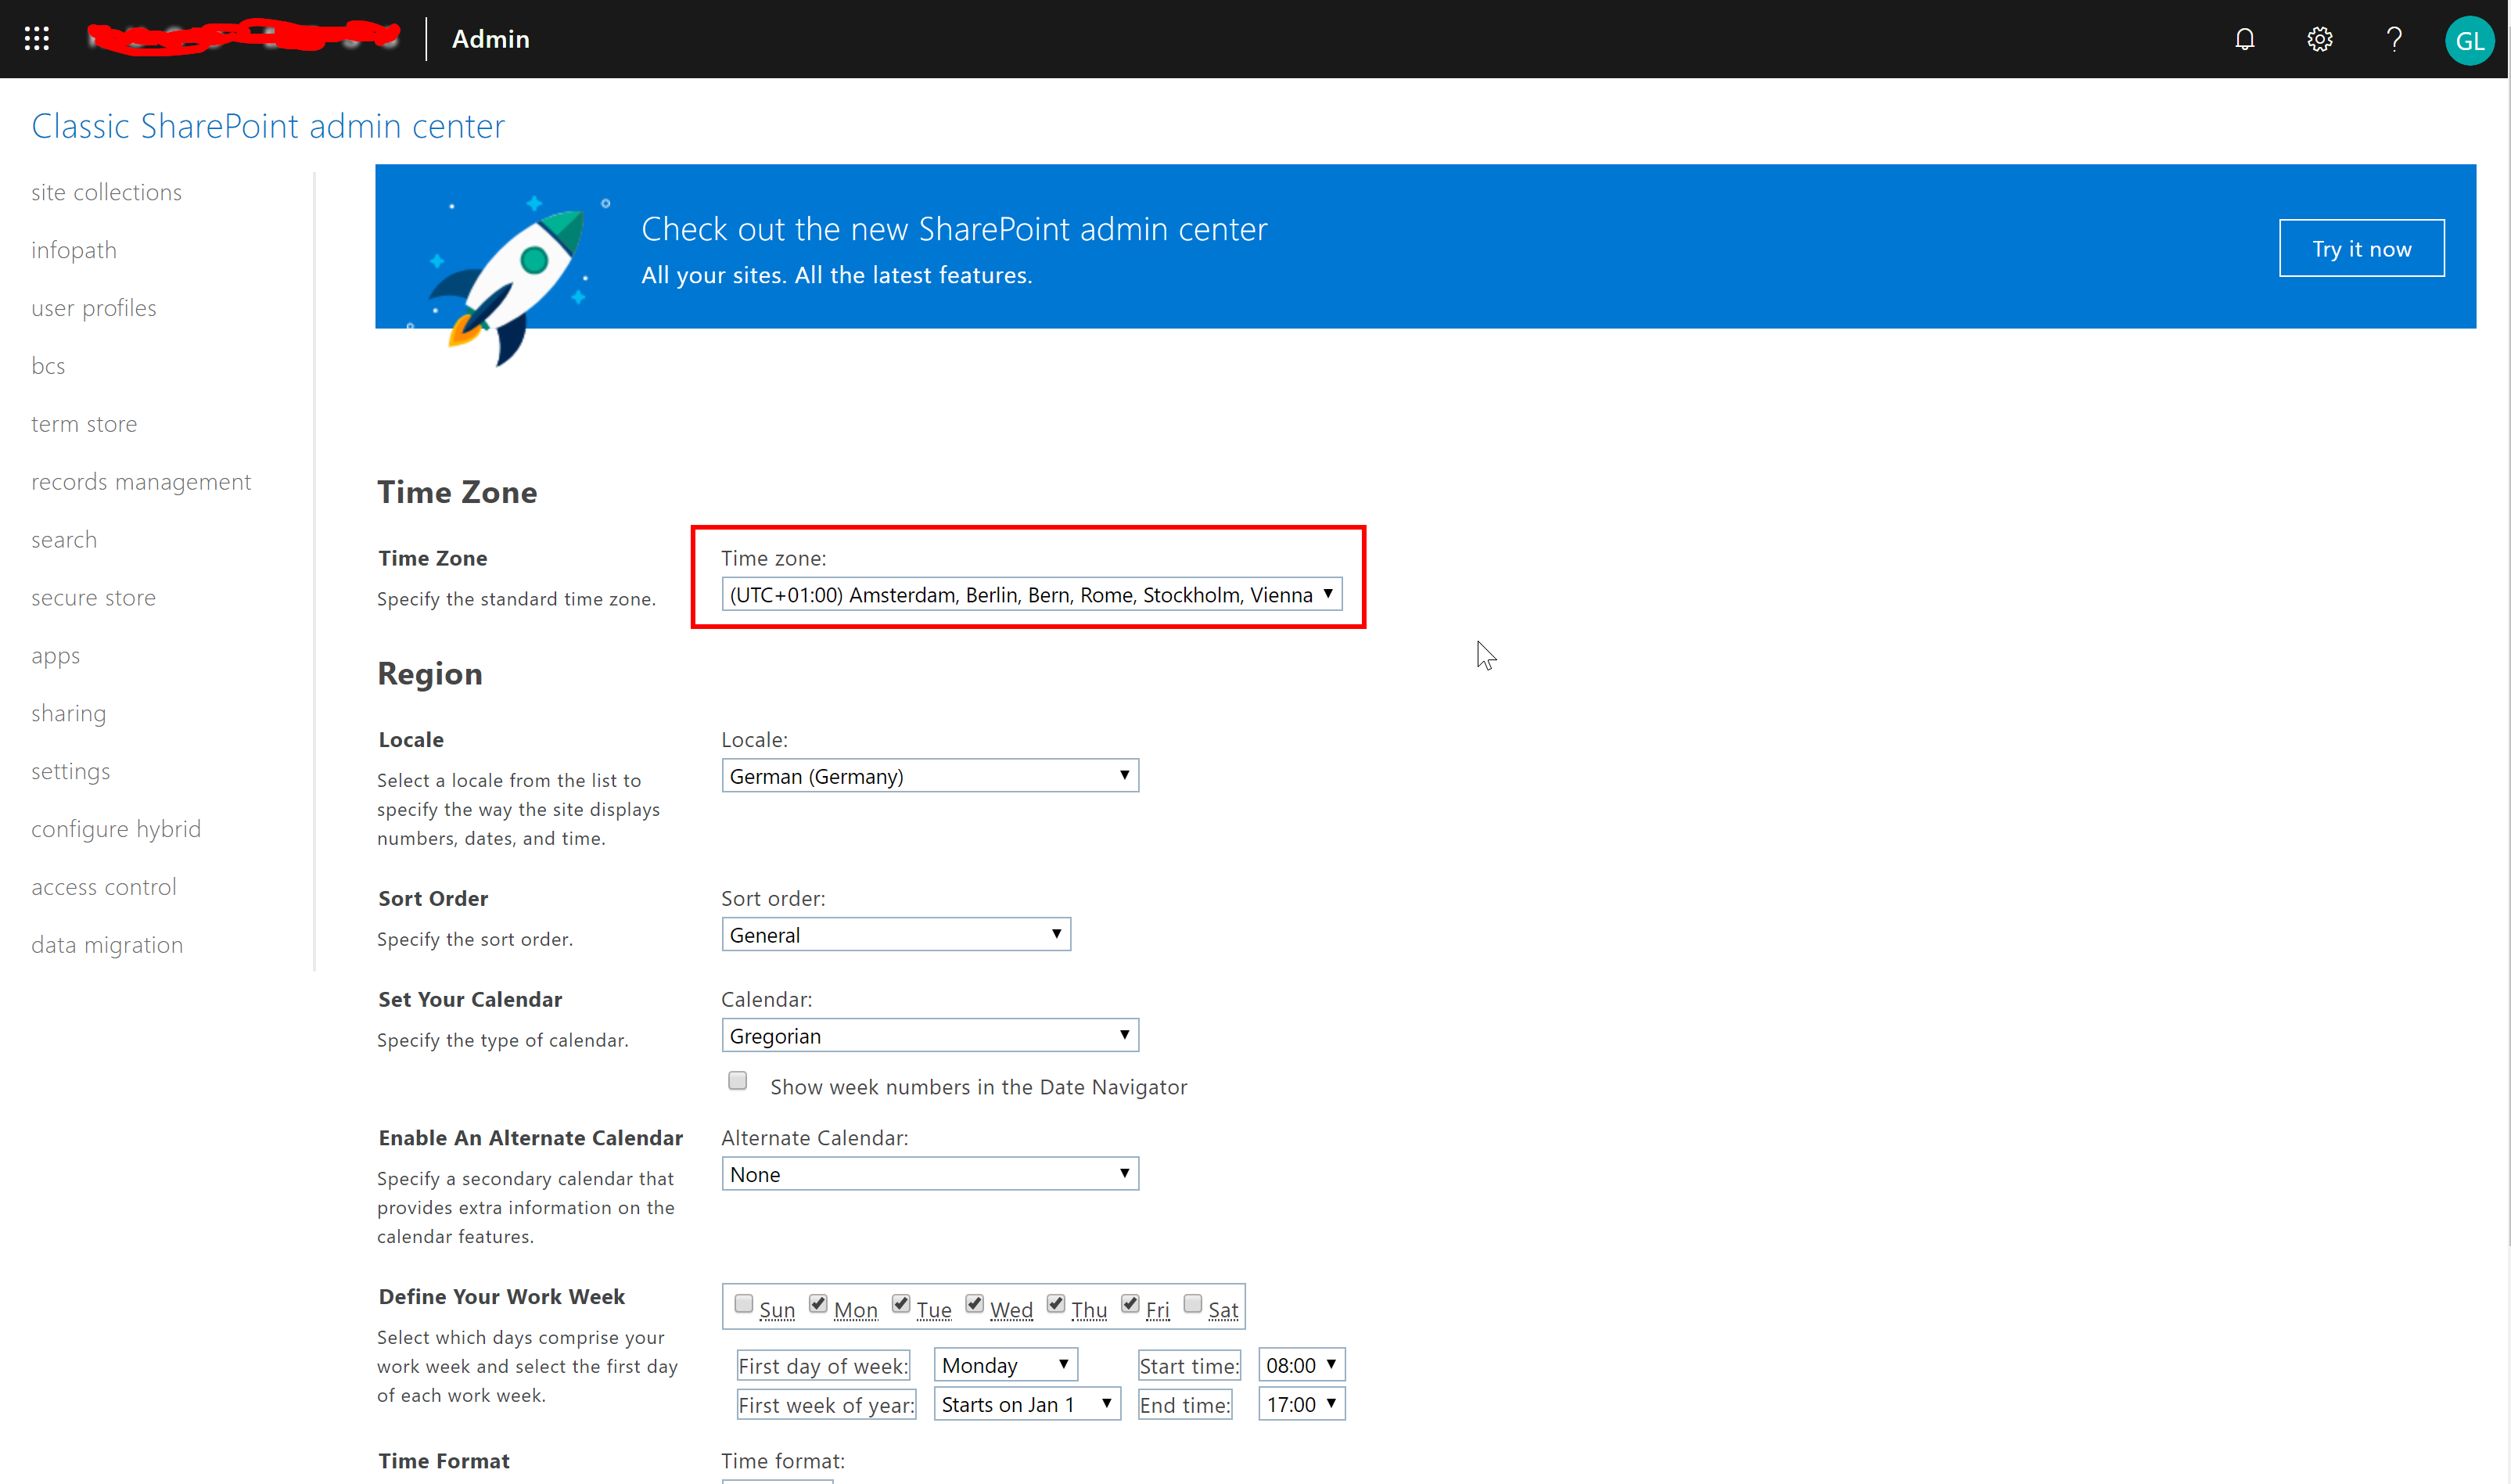The height and width of the screenshot is (1484, 2511).
Task: Click the Try it now button
Action: [2361, 248]
